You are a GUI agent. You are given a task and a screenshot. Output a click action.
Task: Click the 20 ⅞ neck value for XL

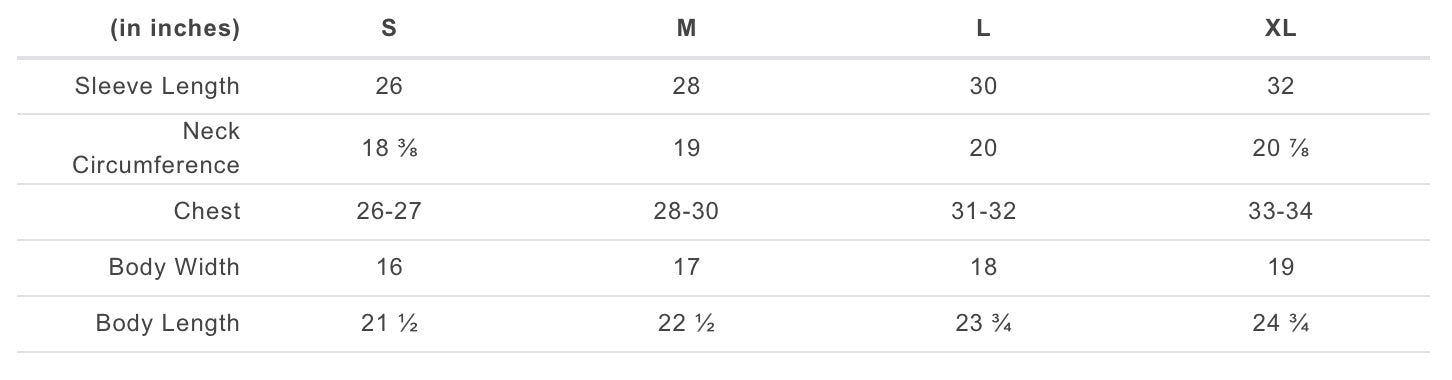point(1281,148)
